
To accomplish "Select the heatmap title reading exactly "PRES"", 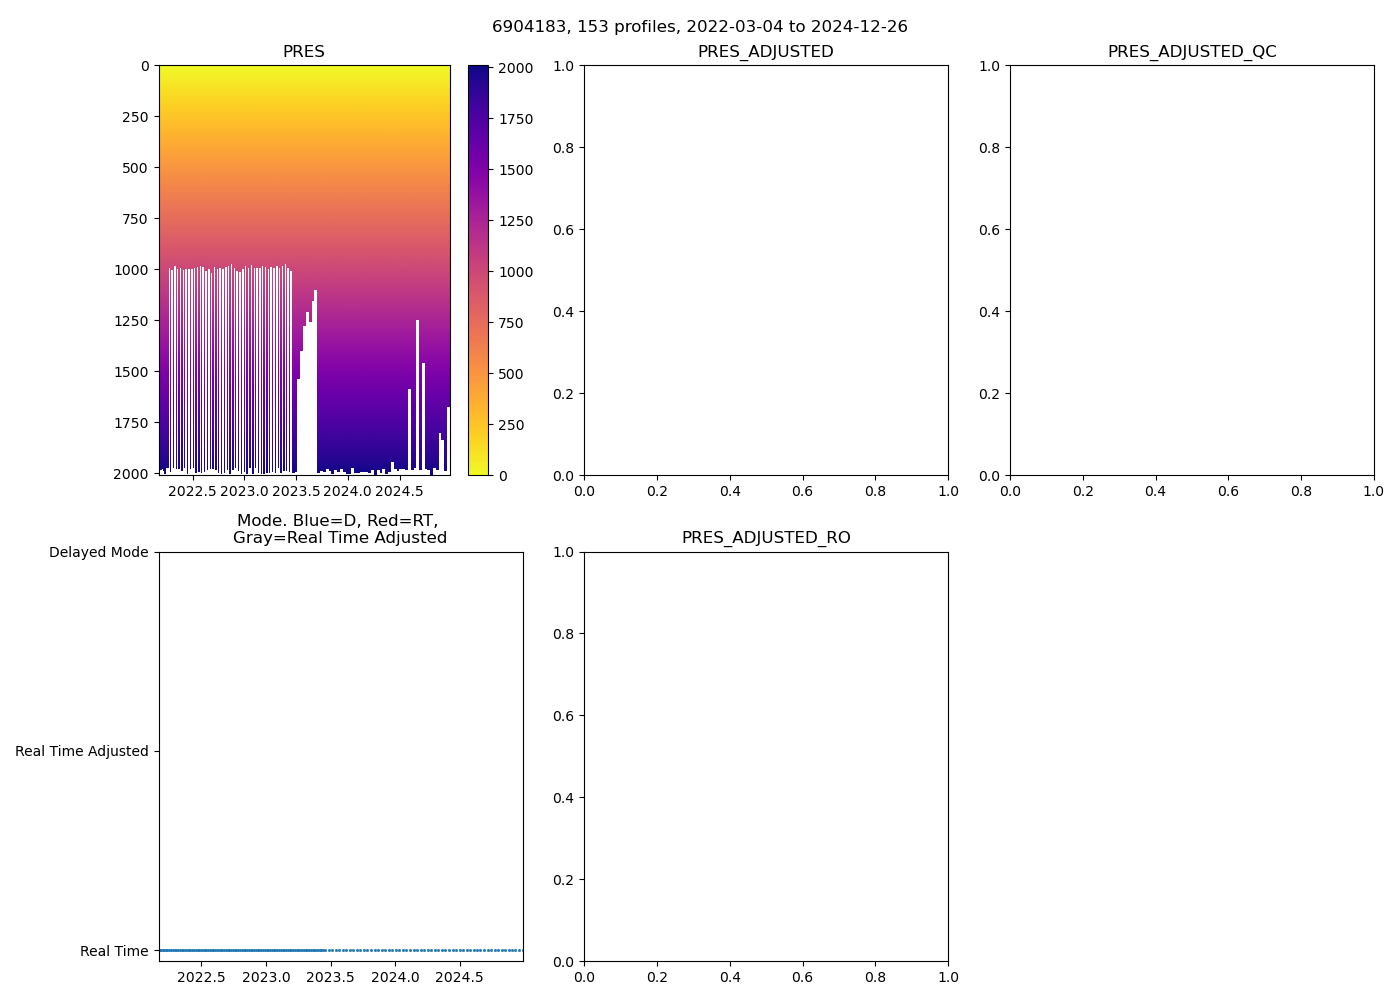I will pyautogui.click(x=304, y=52).
